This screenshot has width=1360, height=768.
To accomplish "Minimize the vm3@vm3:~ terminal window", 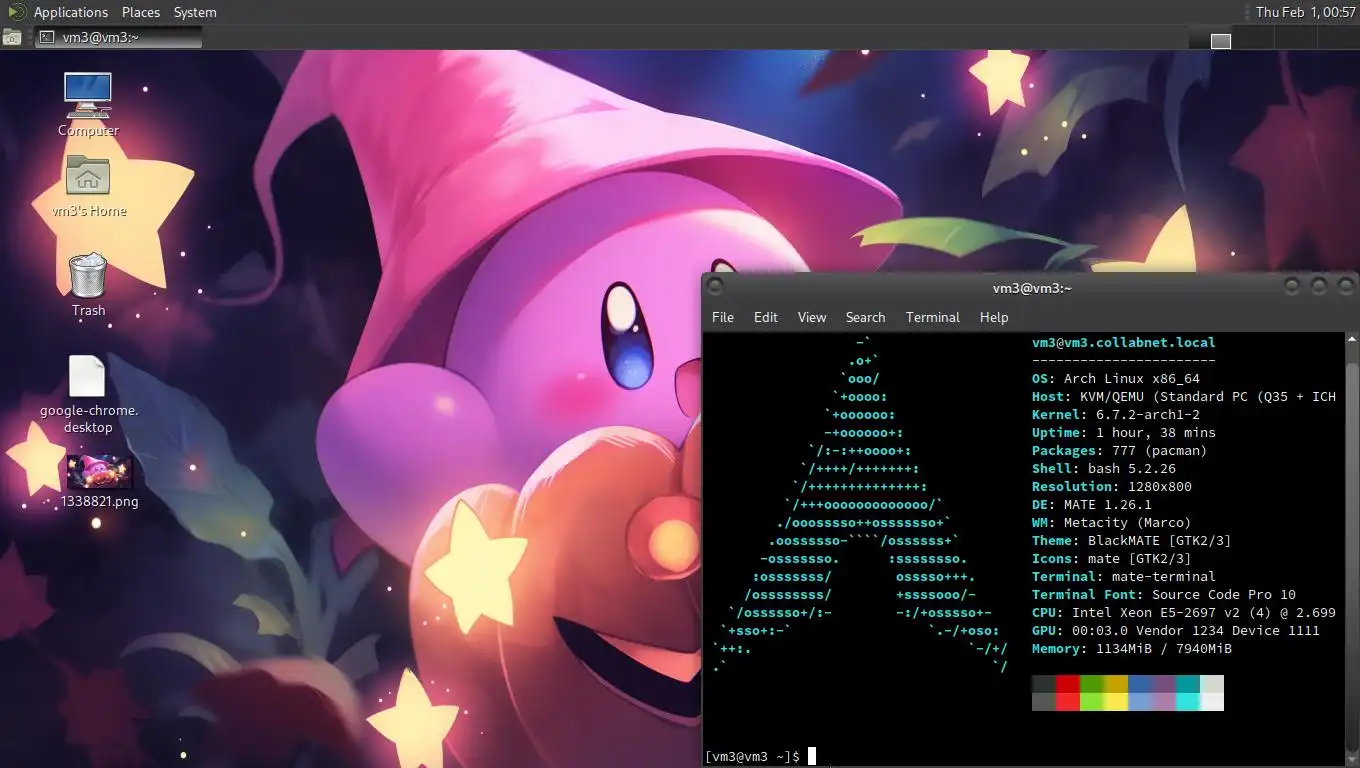I will point(1292,287).
